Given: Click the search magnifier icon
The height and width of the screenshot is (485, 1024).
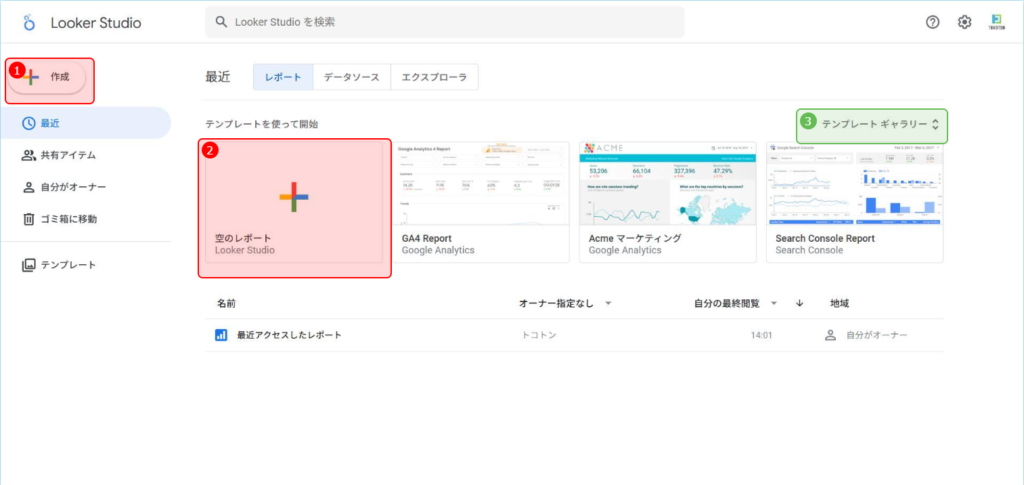Looking at the screenshot, I should (x=222, y=22).
